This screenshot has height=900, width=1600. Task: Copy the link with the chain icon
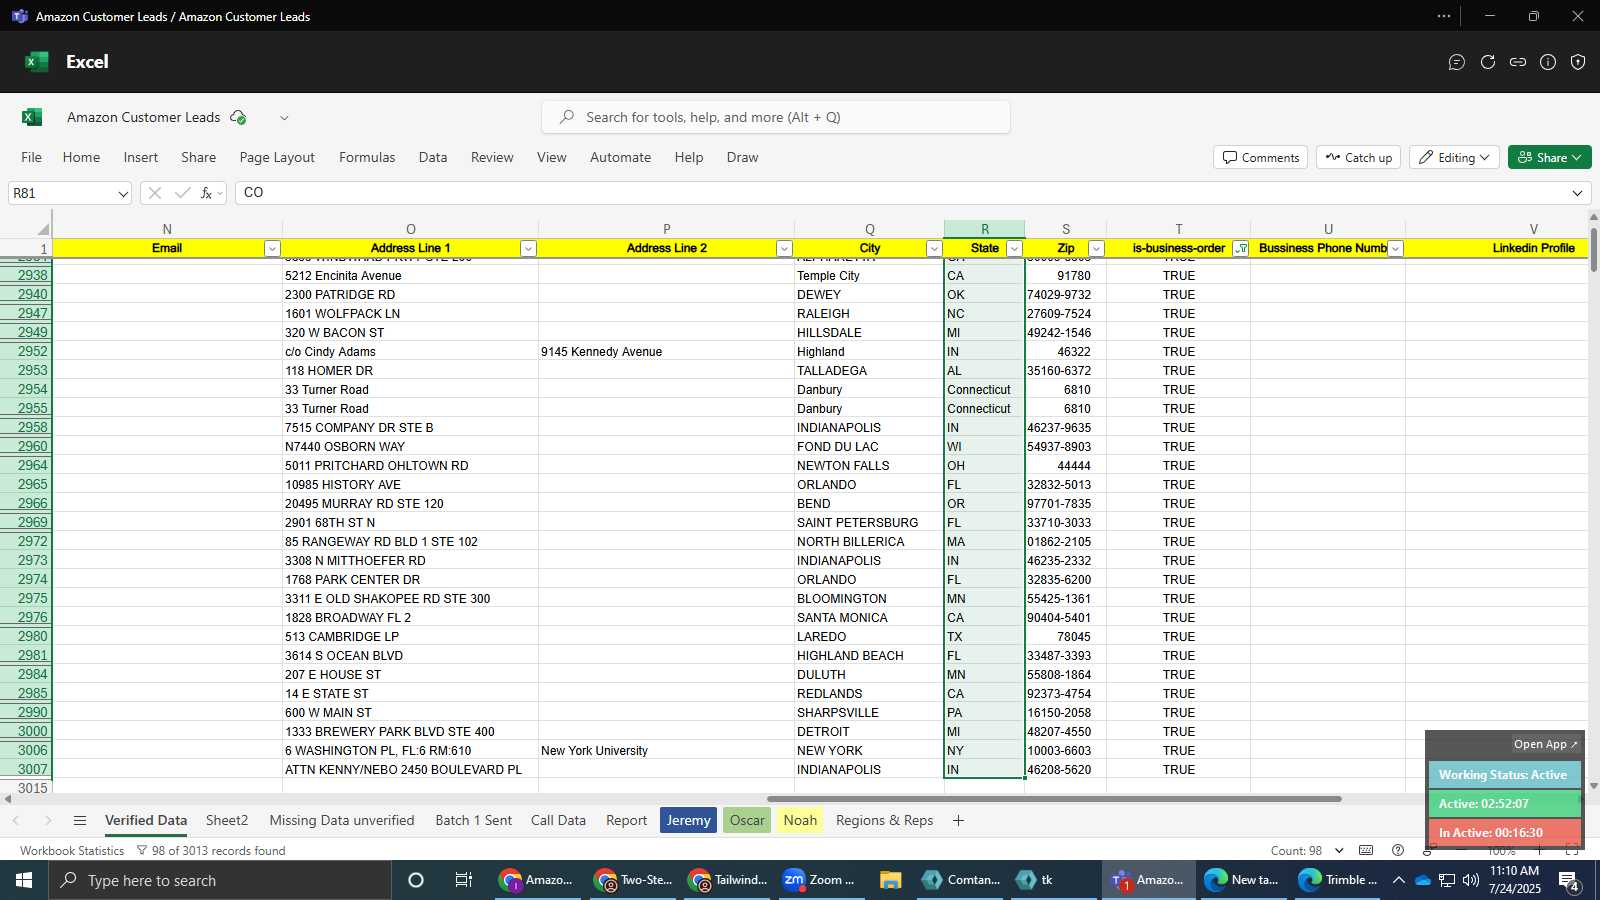pyautogui.click(x=1518, y=62)
